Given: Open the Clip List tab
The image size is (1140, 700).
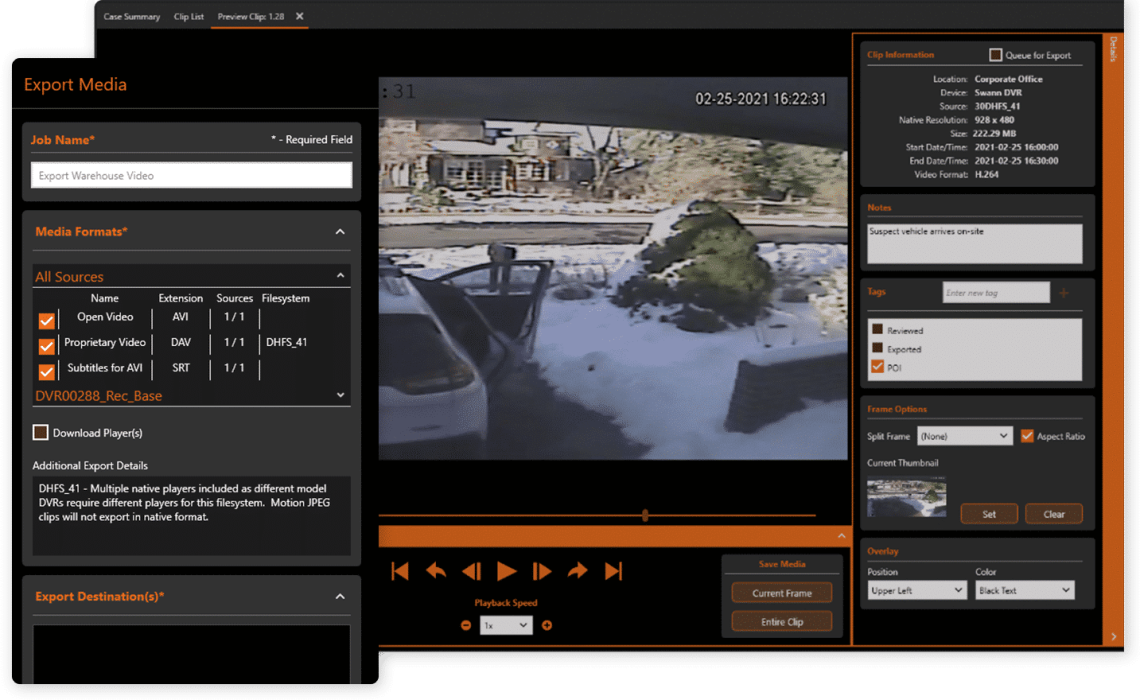Looking at the screenshot, I should (188, 16).
